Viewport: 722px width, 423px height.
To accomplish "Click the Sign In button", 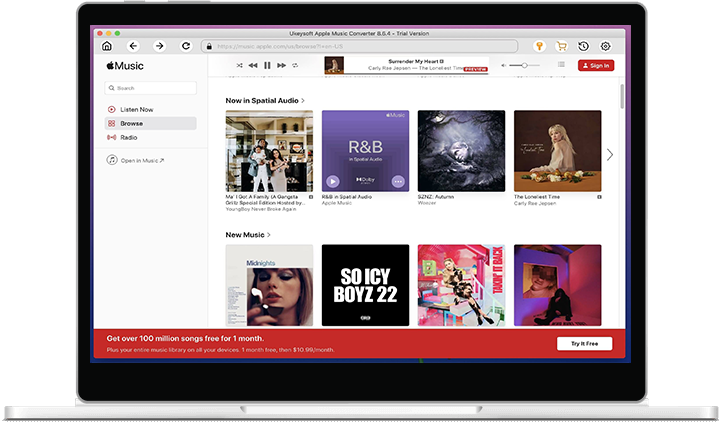I will [596, 65].
